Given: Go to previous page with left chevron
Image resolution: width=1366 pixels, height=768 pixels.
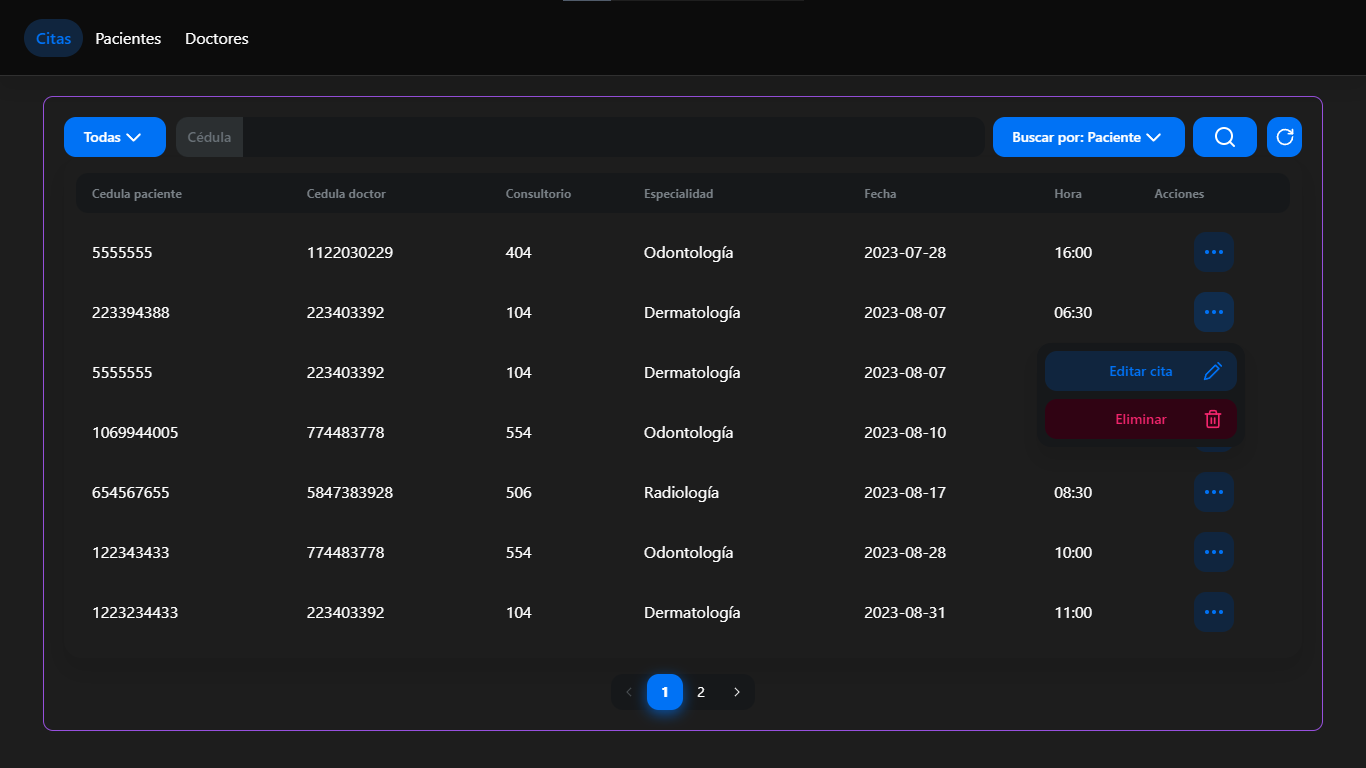Looking at the screenshot, I should coord(629,692).
